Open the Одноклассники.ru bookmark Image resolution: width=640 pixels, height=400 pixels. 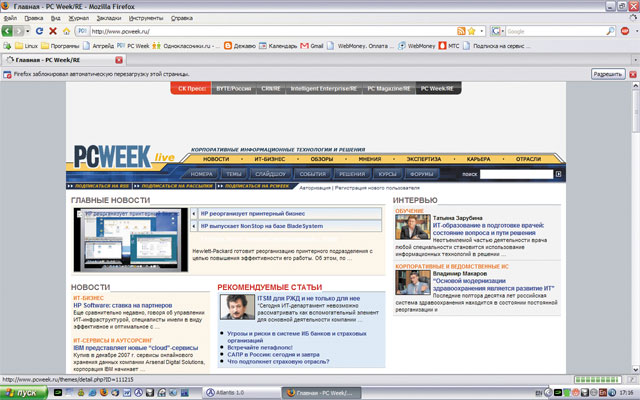[186, 46]
